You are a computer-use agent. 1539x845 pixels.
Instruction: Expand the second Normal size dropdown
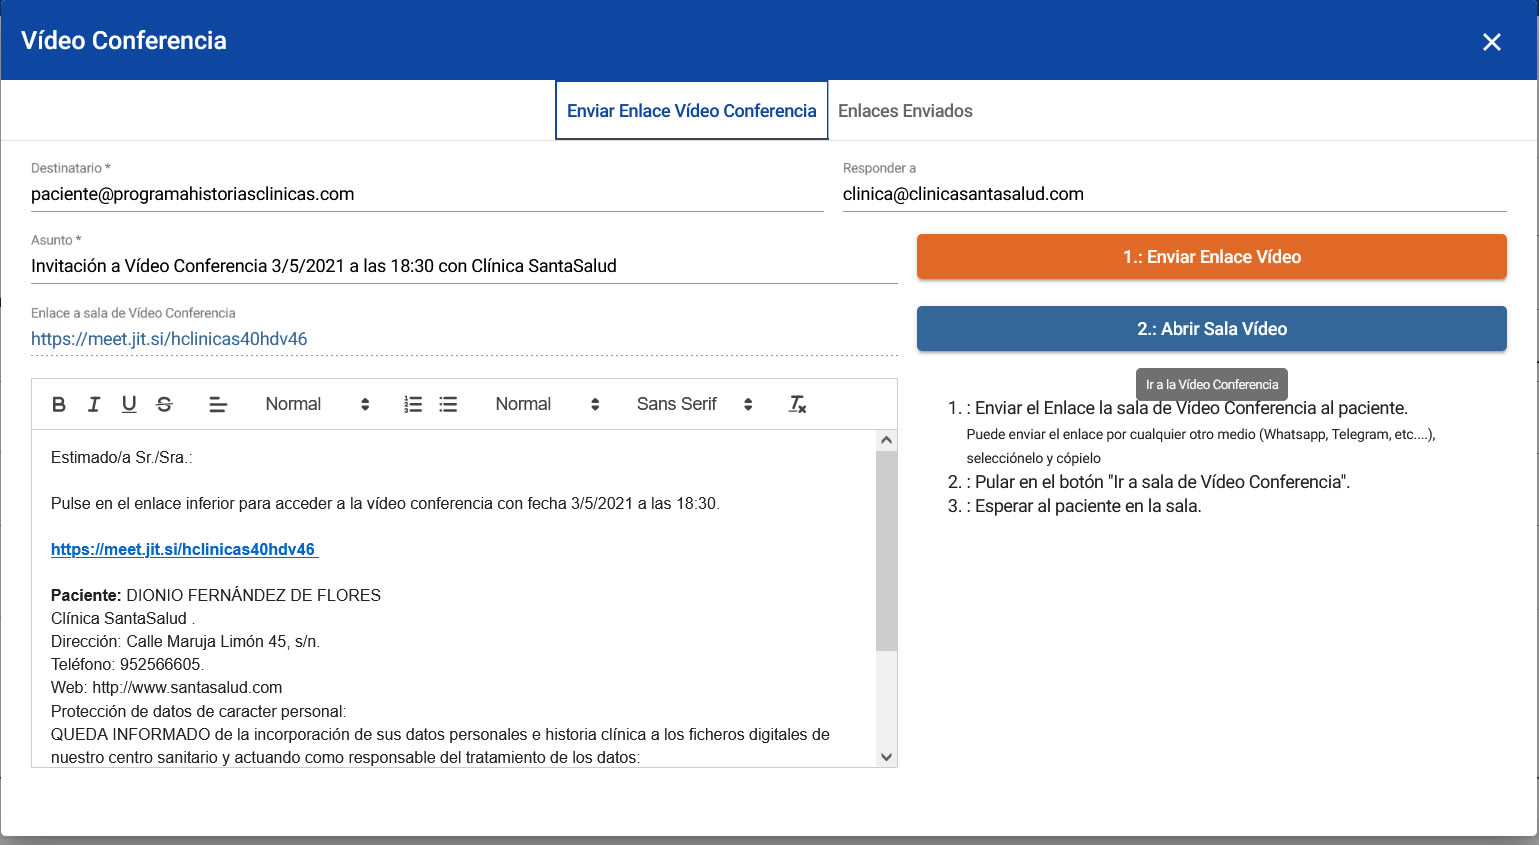(546, 404)
